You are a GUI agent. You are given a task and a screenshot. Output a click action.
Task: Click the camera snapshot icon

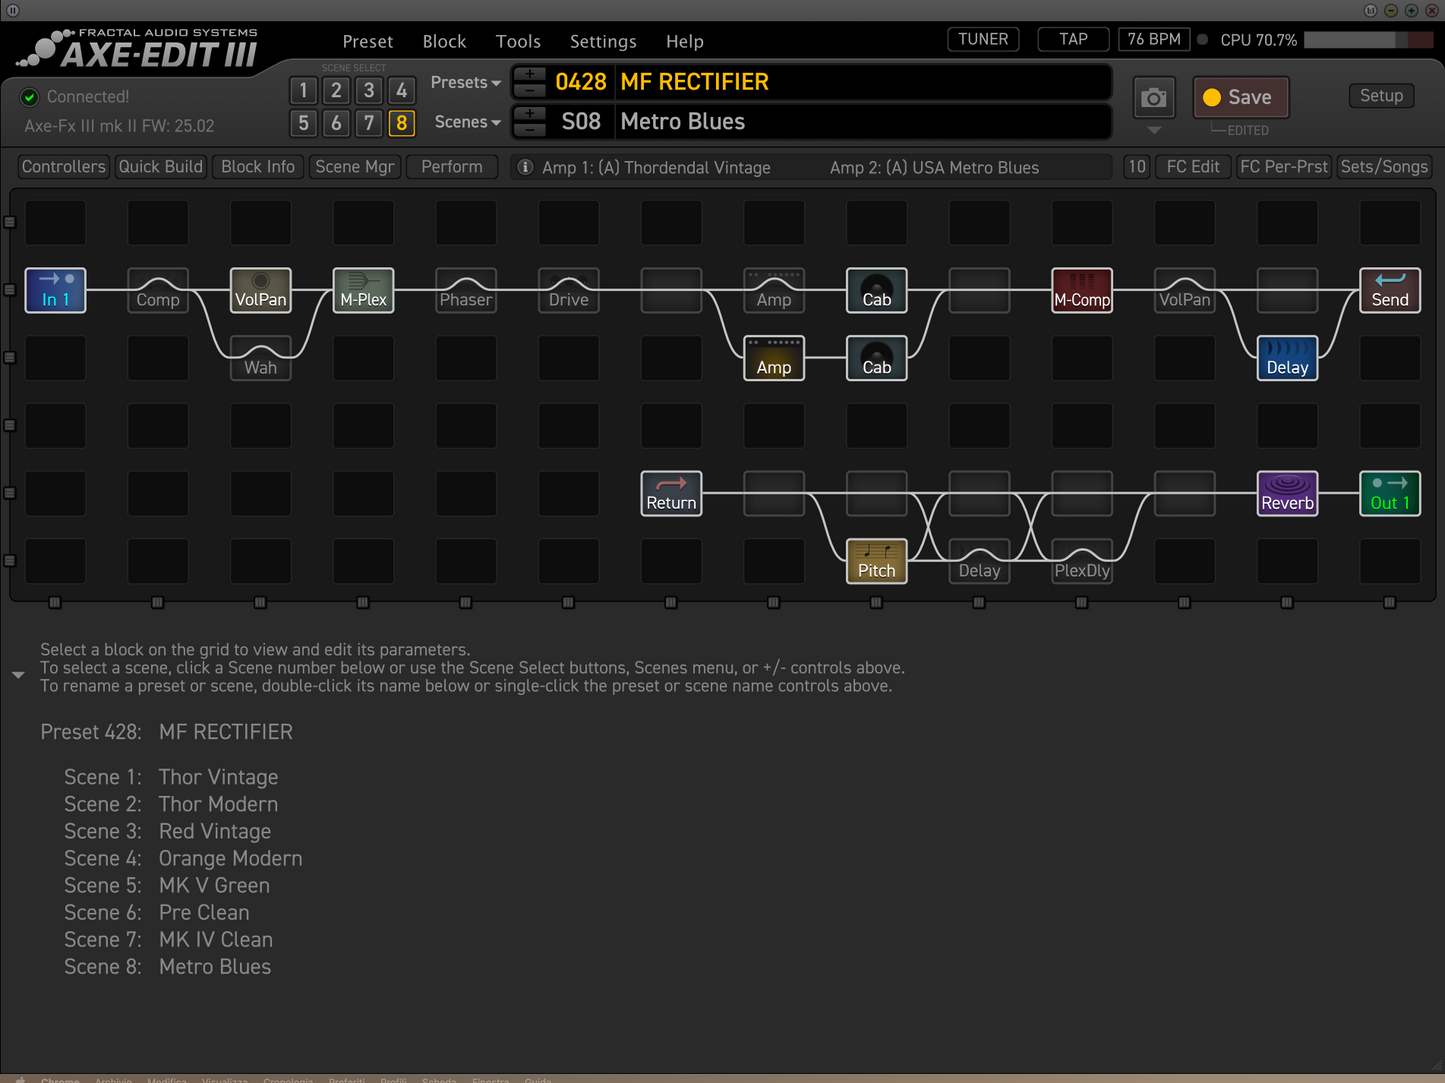[1154, 98]
